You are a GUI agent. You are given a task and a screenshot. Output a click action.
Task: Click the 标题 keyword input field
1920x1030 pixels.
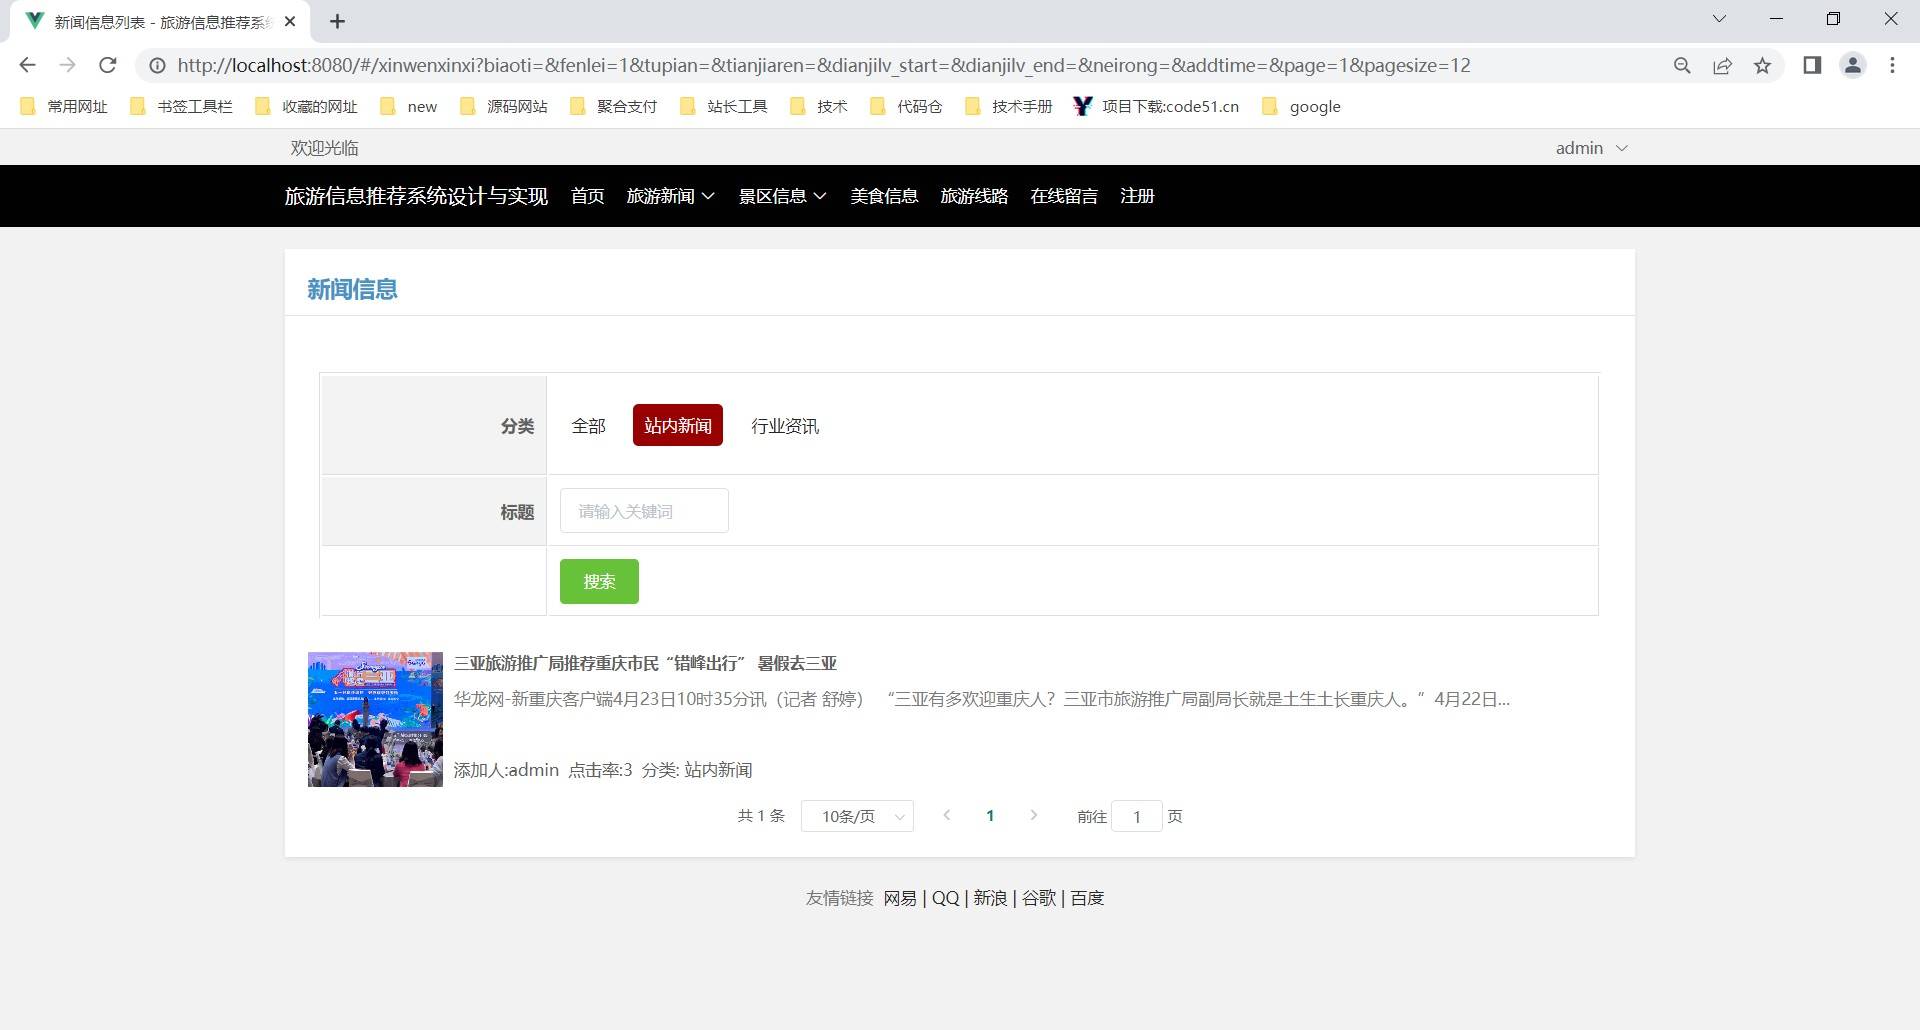point(644,511)
